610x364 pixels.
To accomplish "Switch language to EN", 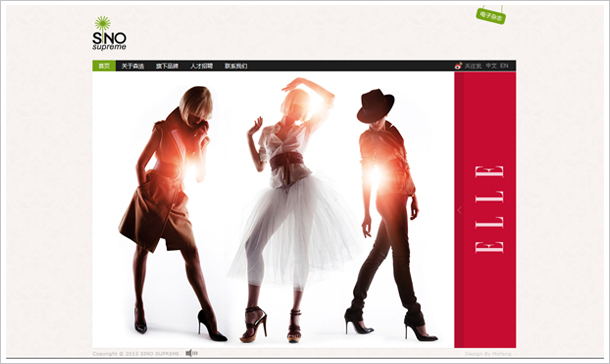I will pyautogui.click(x=504, y=66).
